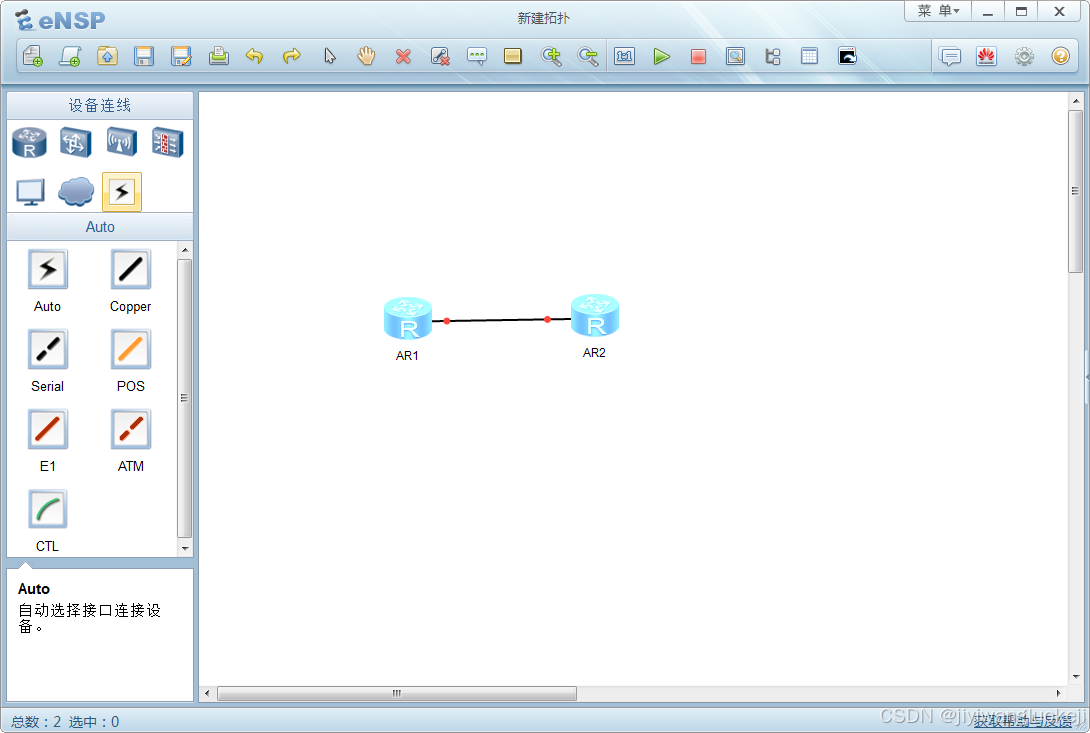Image resolution: width=1090 pixels, height=733 pixels.
Task: Select the Switch device category
Action: [x=75, y=143]
